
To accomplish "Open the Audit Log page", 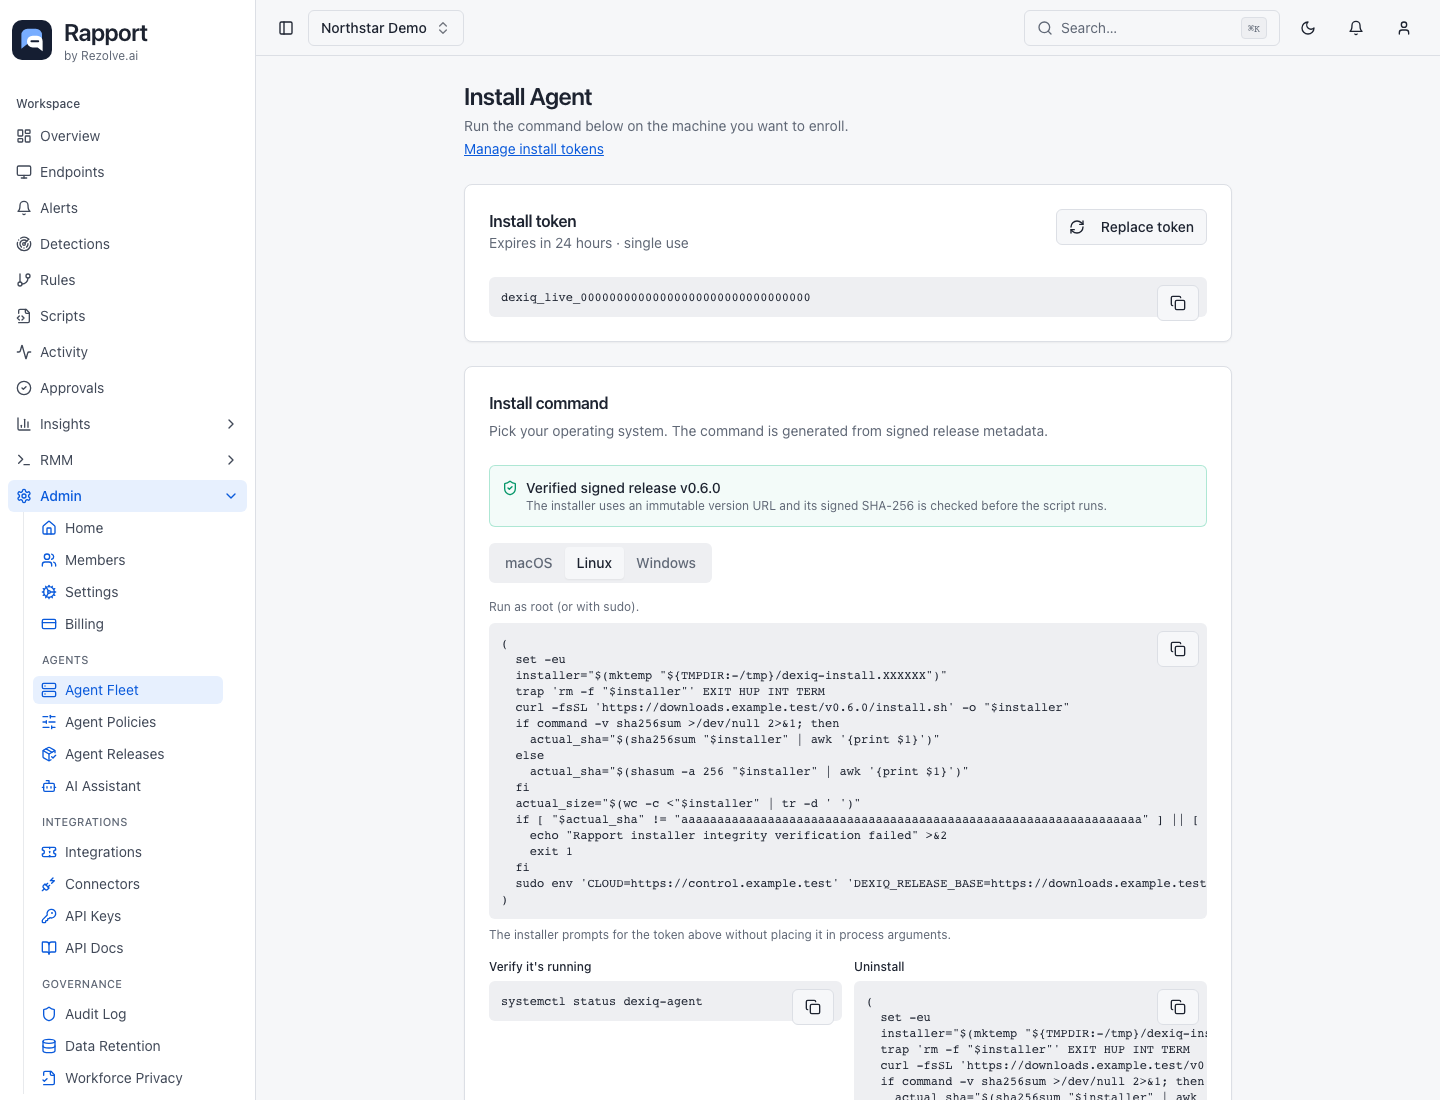I will [x=128, y=1014].
